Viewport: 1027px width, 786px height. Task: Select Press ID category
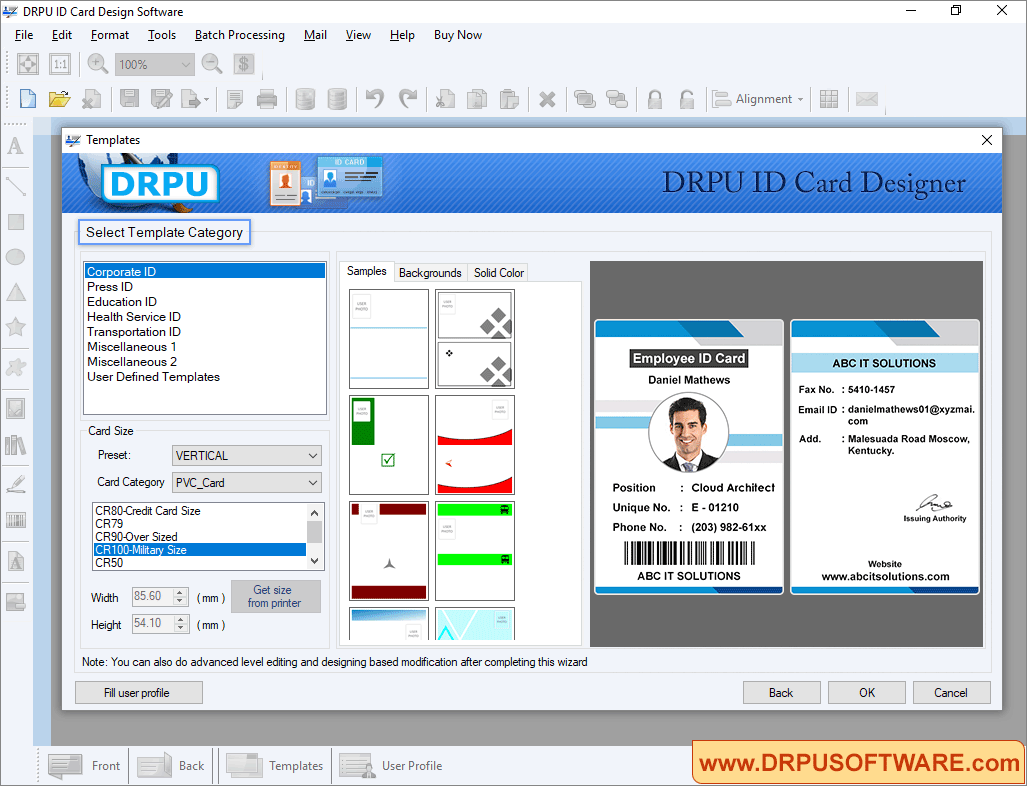tap(204, 287)
